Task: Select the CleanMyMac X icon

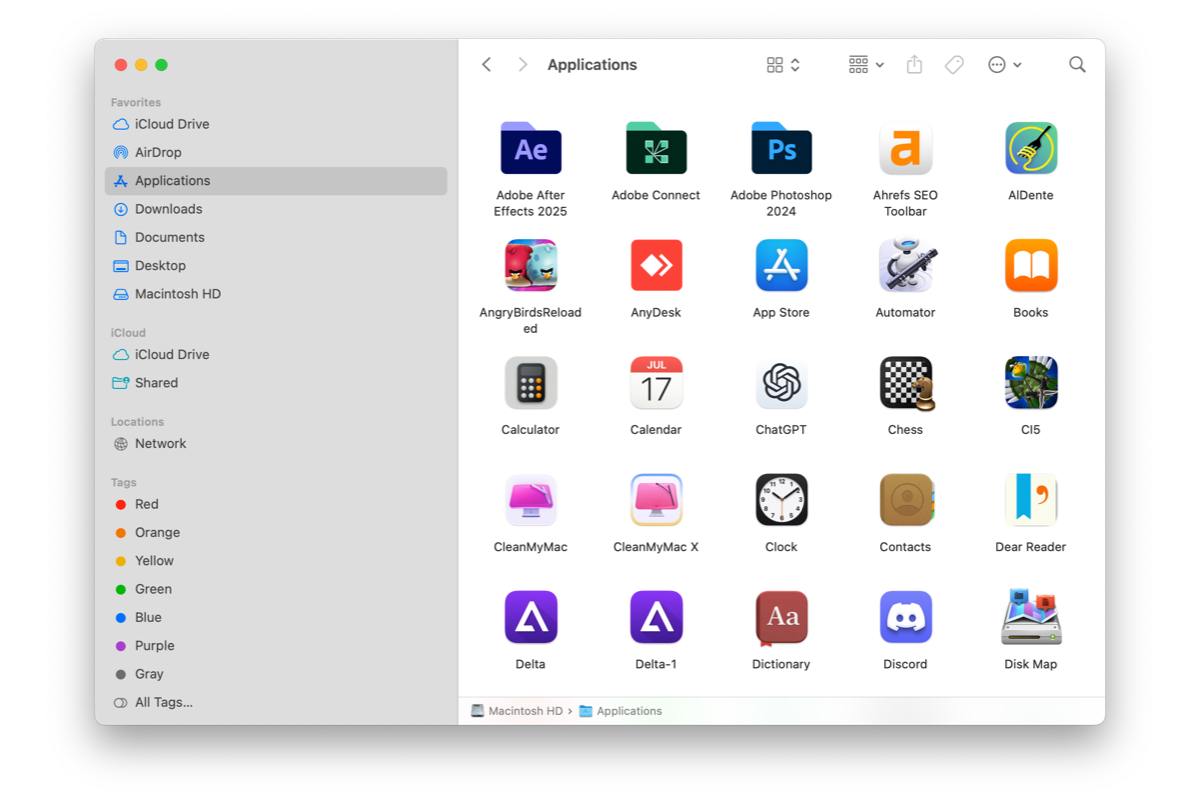Action: 656,500
